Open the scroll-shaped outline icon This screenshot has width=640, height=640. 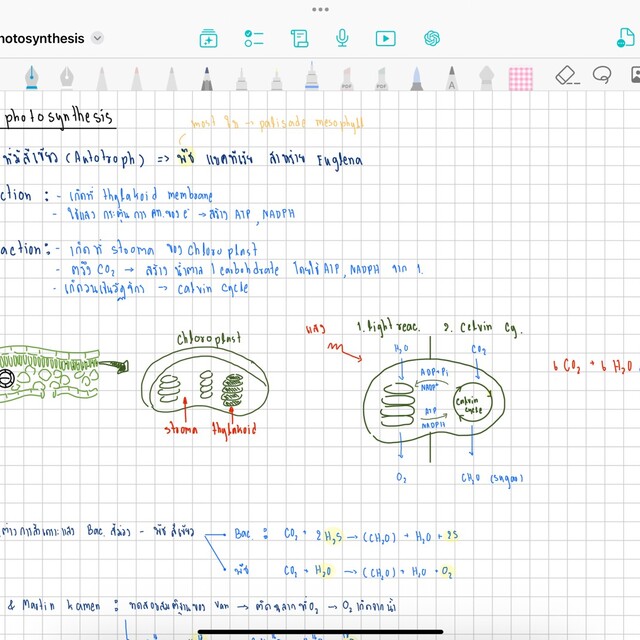point(299,38)
